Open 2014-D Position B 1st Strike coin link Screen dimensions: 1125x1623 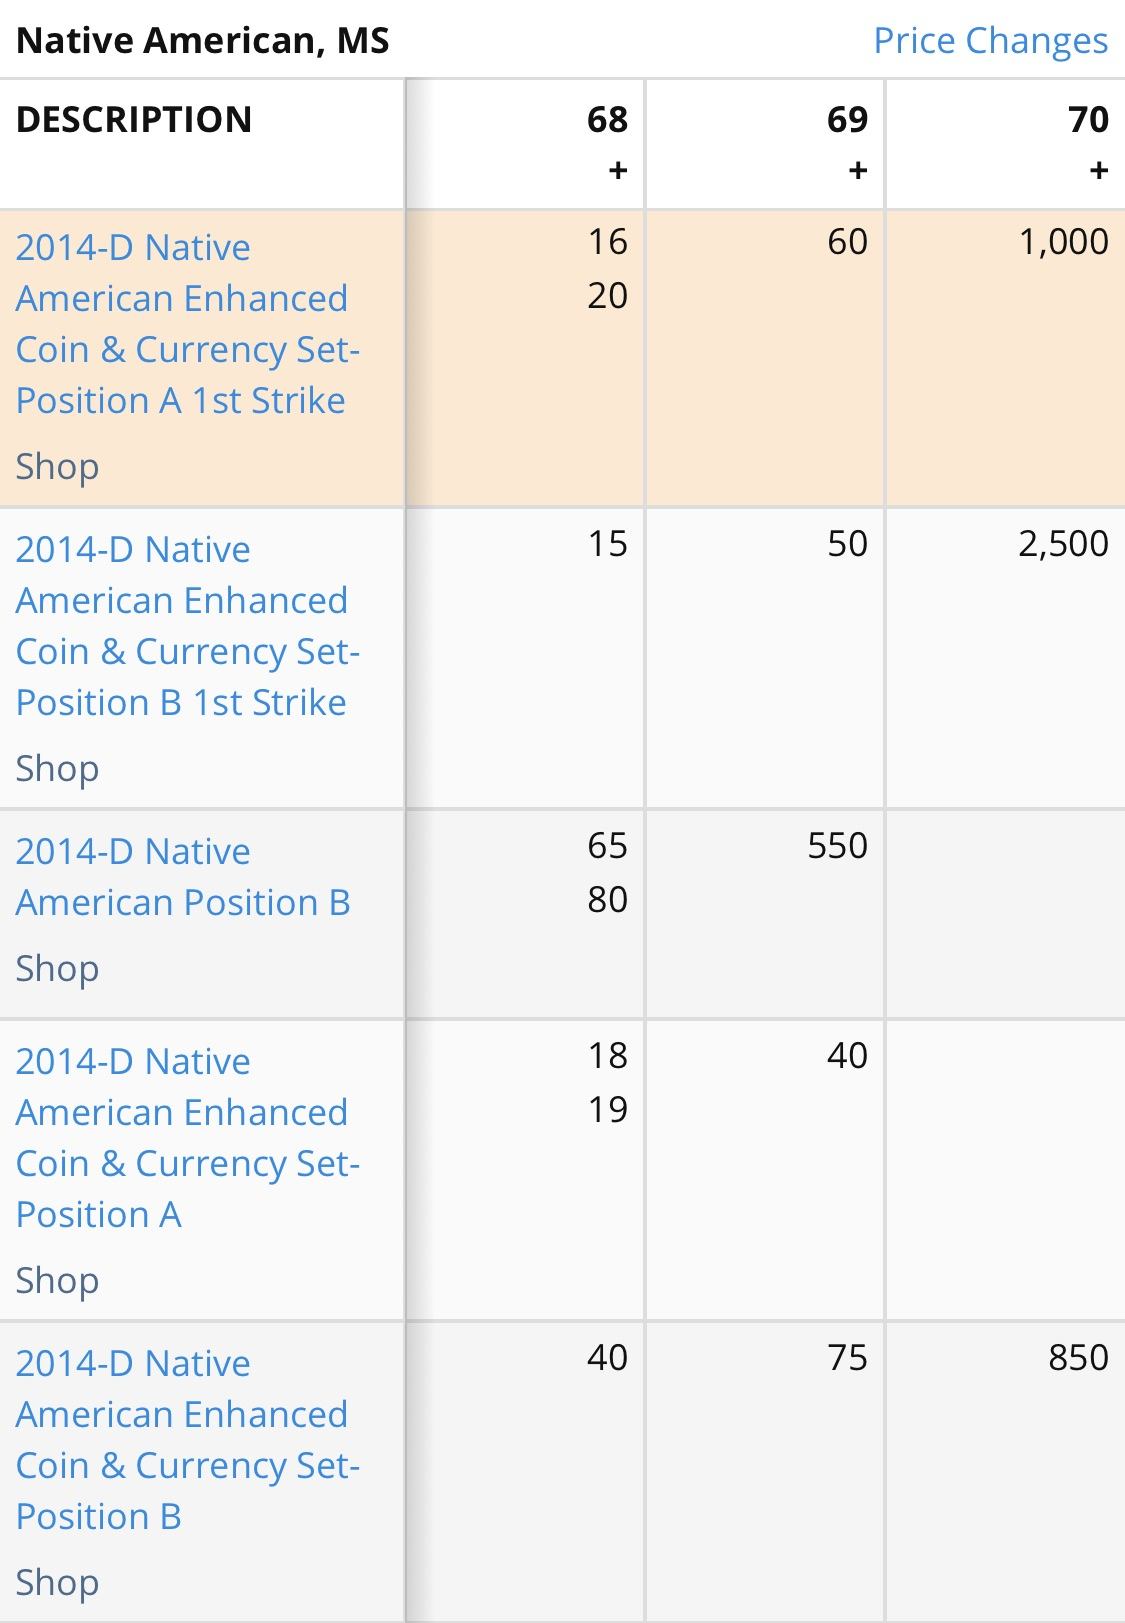[188, 626]
